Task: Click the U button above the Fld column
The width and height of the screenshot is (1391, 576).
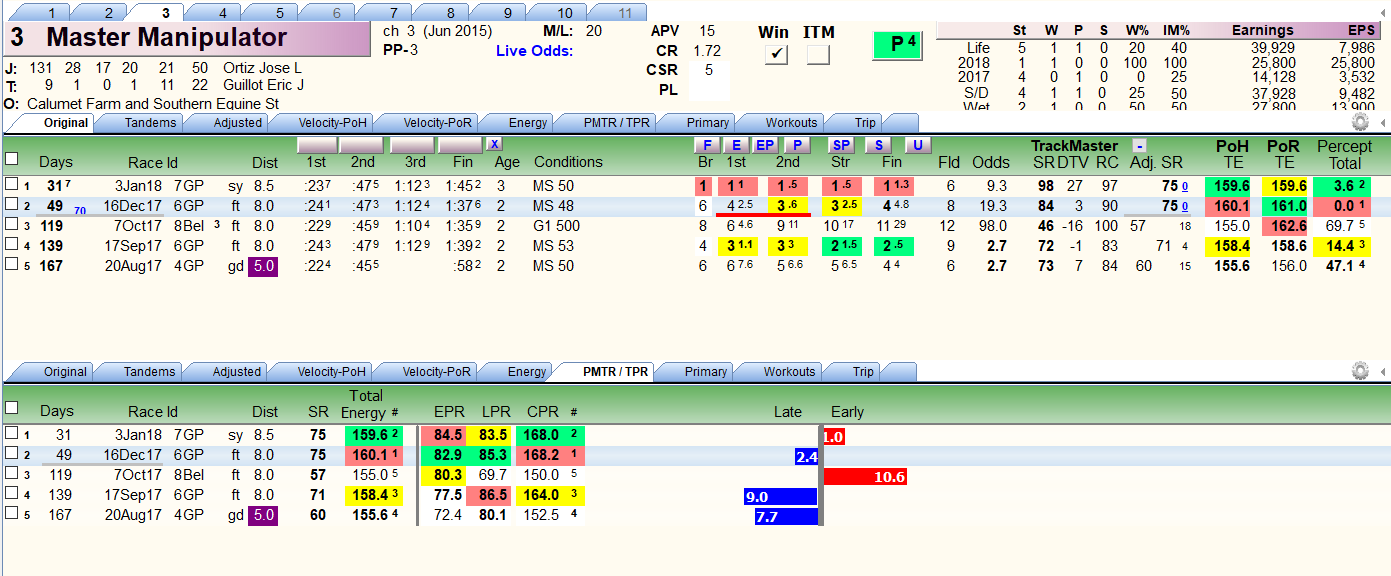Action: pyautogui.click(x=918, y=146)
